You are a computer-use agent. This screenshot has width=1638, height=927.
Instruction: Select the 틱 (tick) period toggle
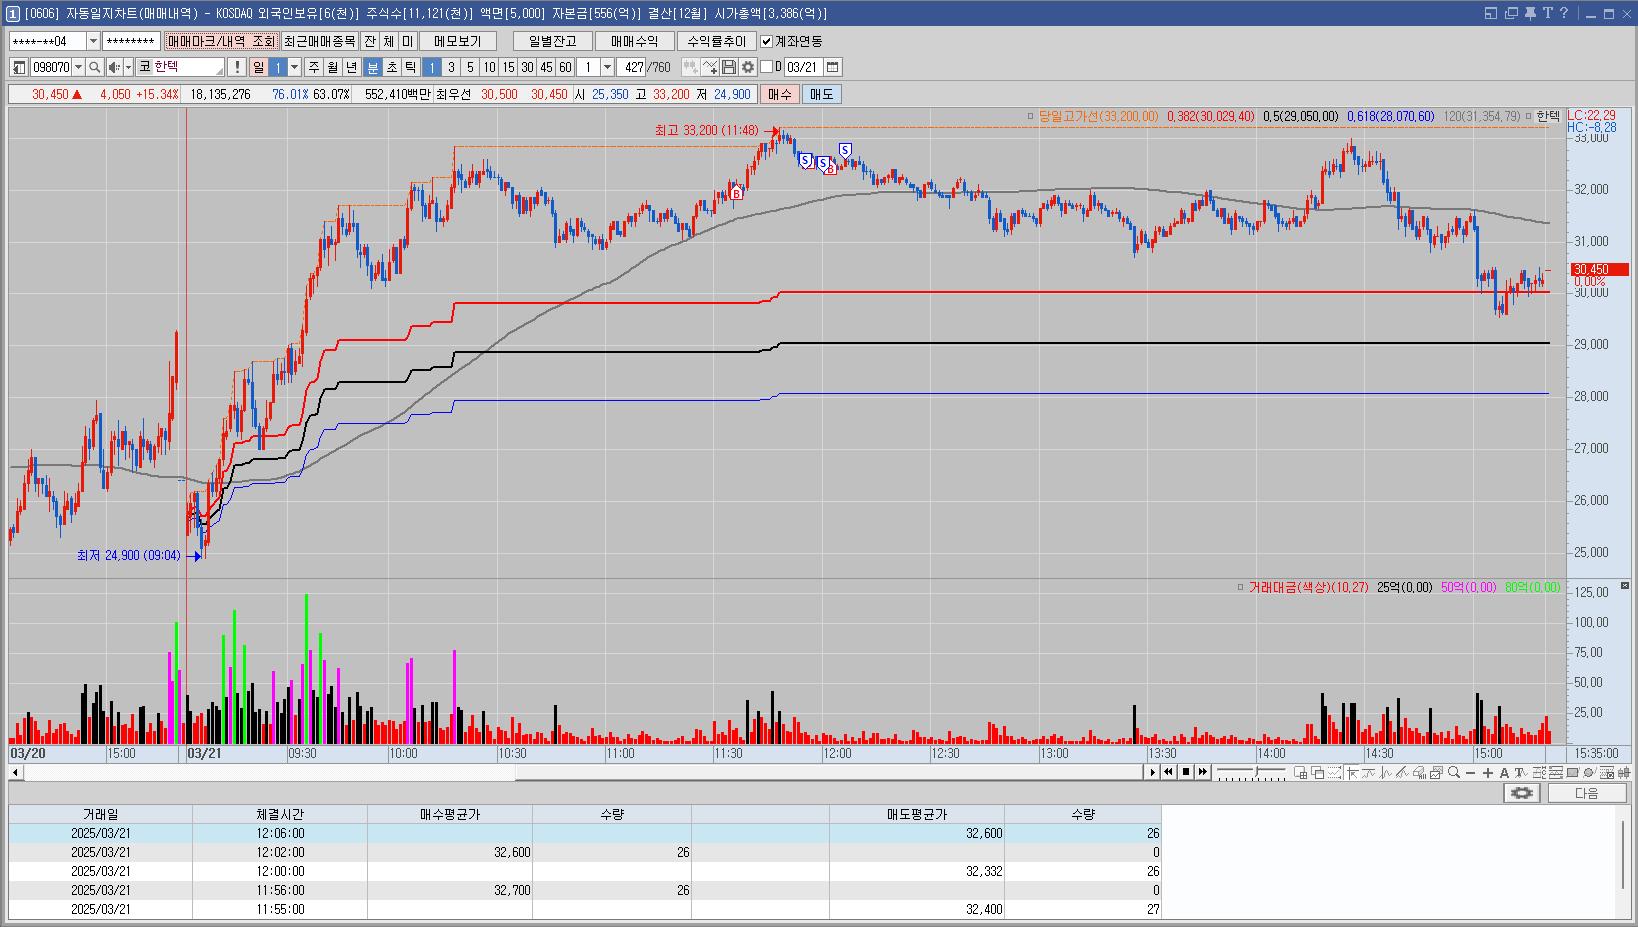pyautogui.click(x=411, y=67)
